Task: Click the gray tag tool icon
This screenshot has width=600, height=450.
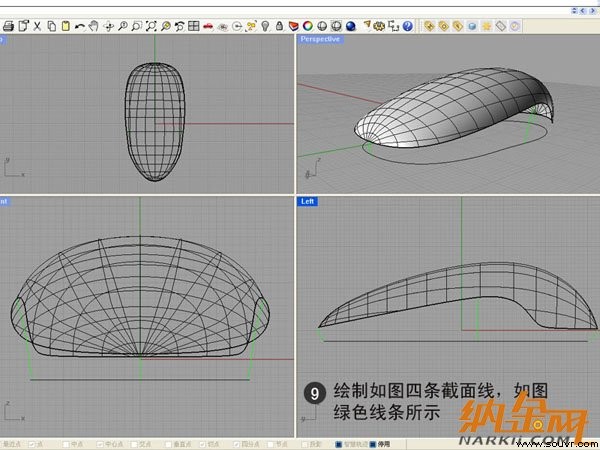Action: coord(501,26)
